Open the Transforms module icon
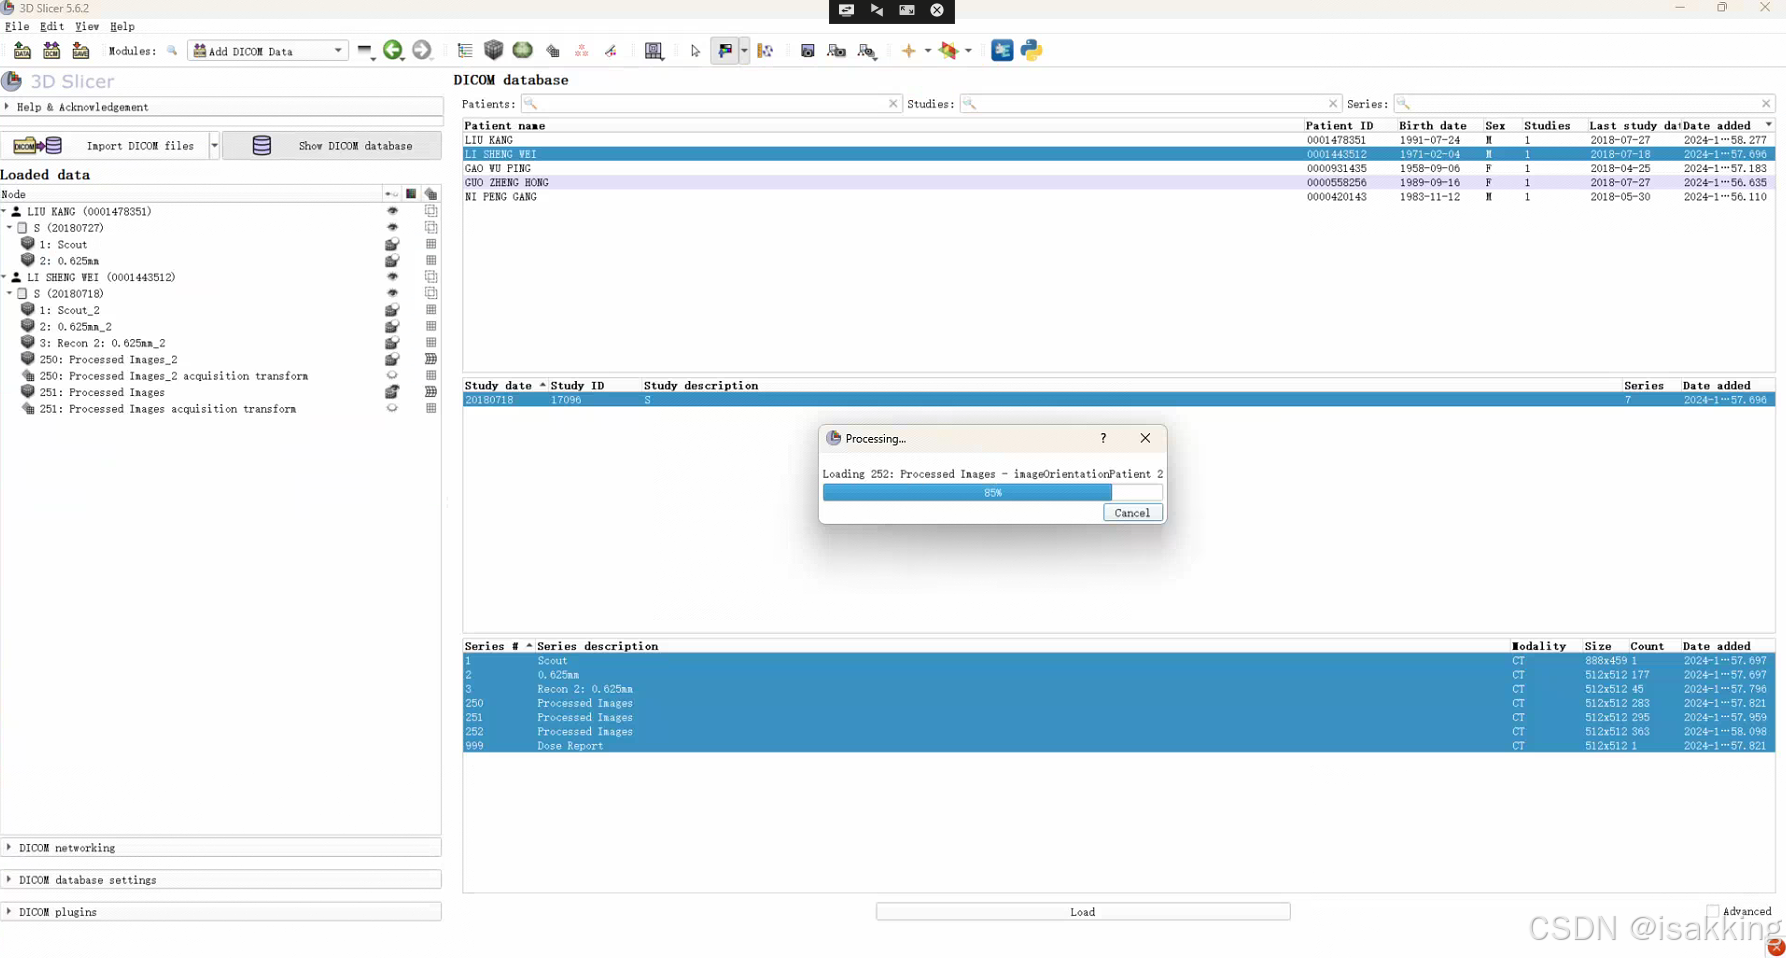The height and width of the screenshot is (958, 1786). point(552,51)
